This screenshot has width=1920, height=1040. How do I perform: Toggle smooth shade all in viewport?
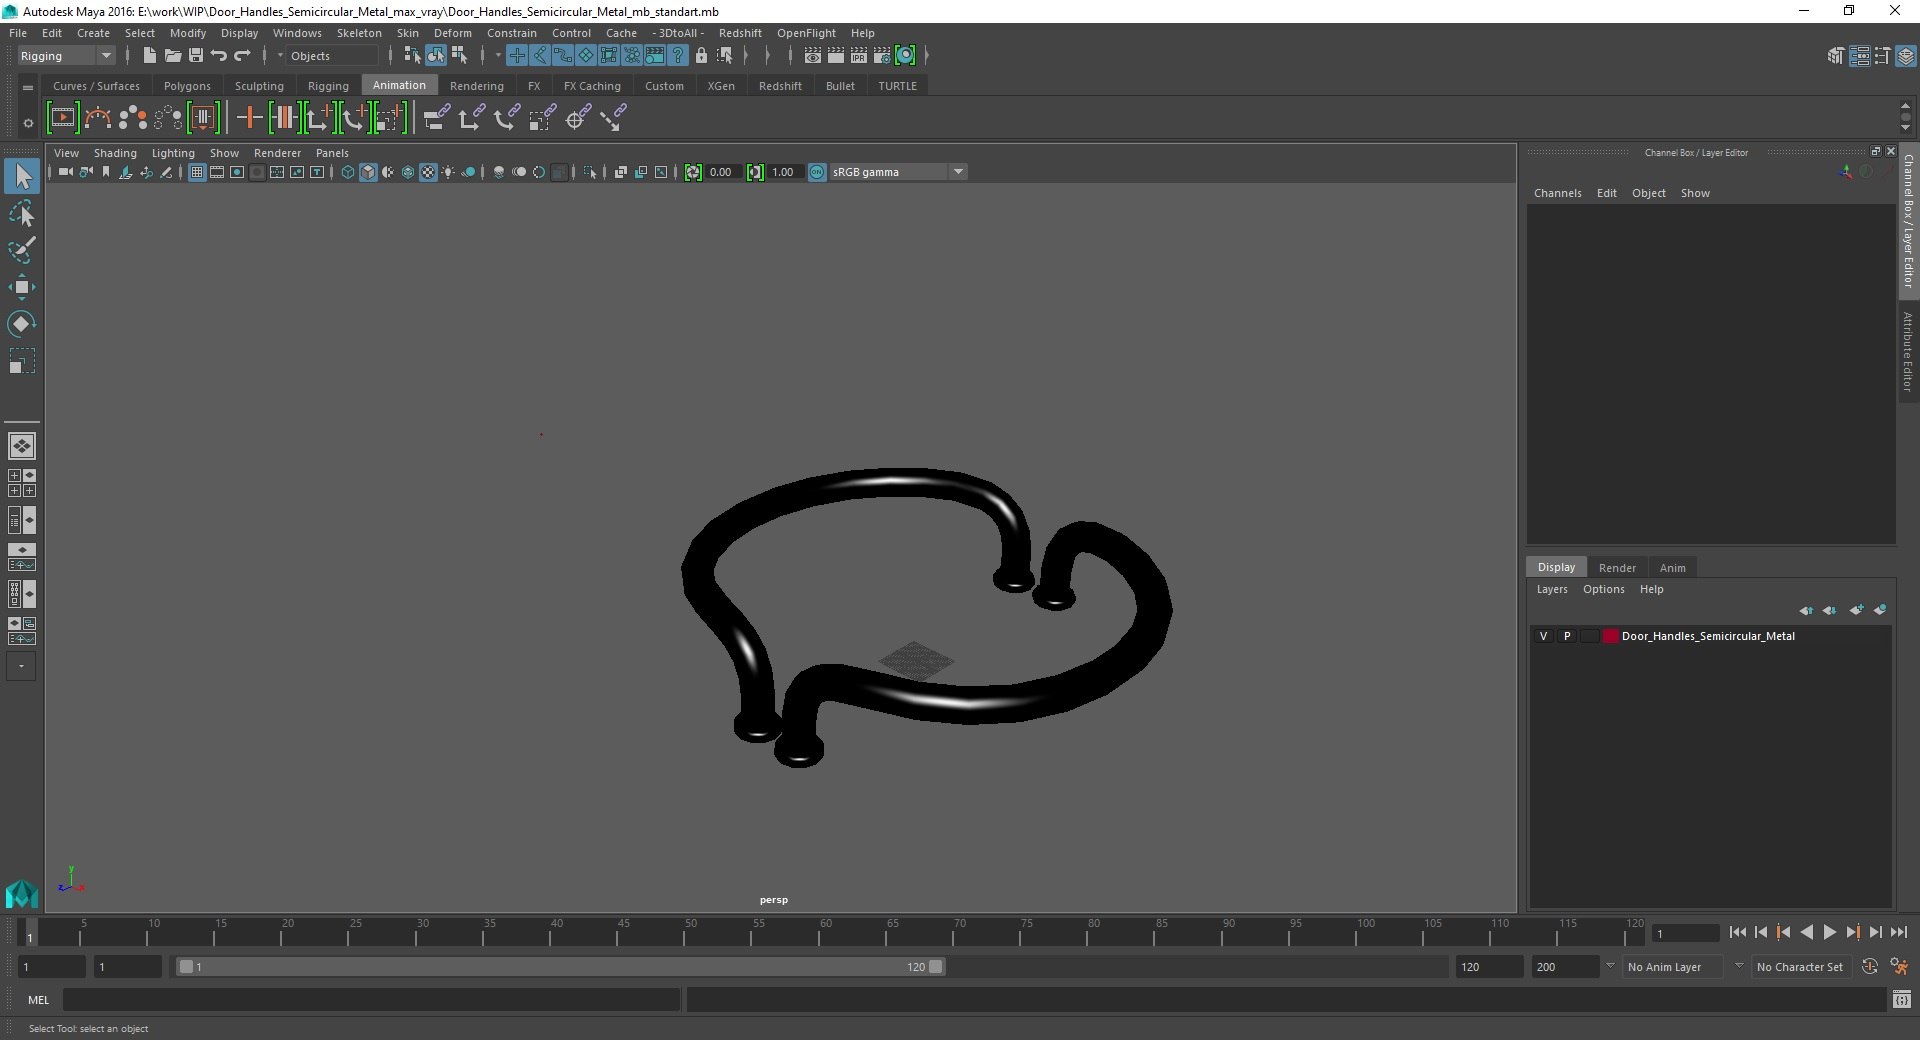click(x=368, y=172)
